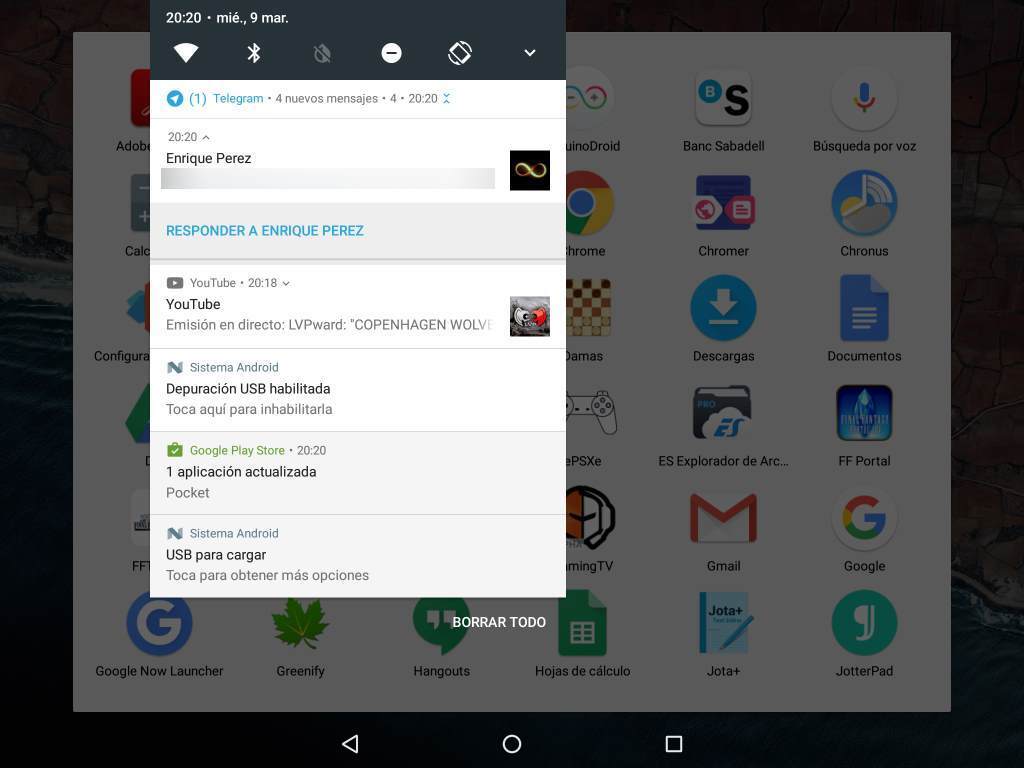
Task: Tap Android Back navigation button
Action: click(x=350, y=744)
